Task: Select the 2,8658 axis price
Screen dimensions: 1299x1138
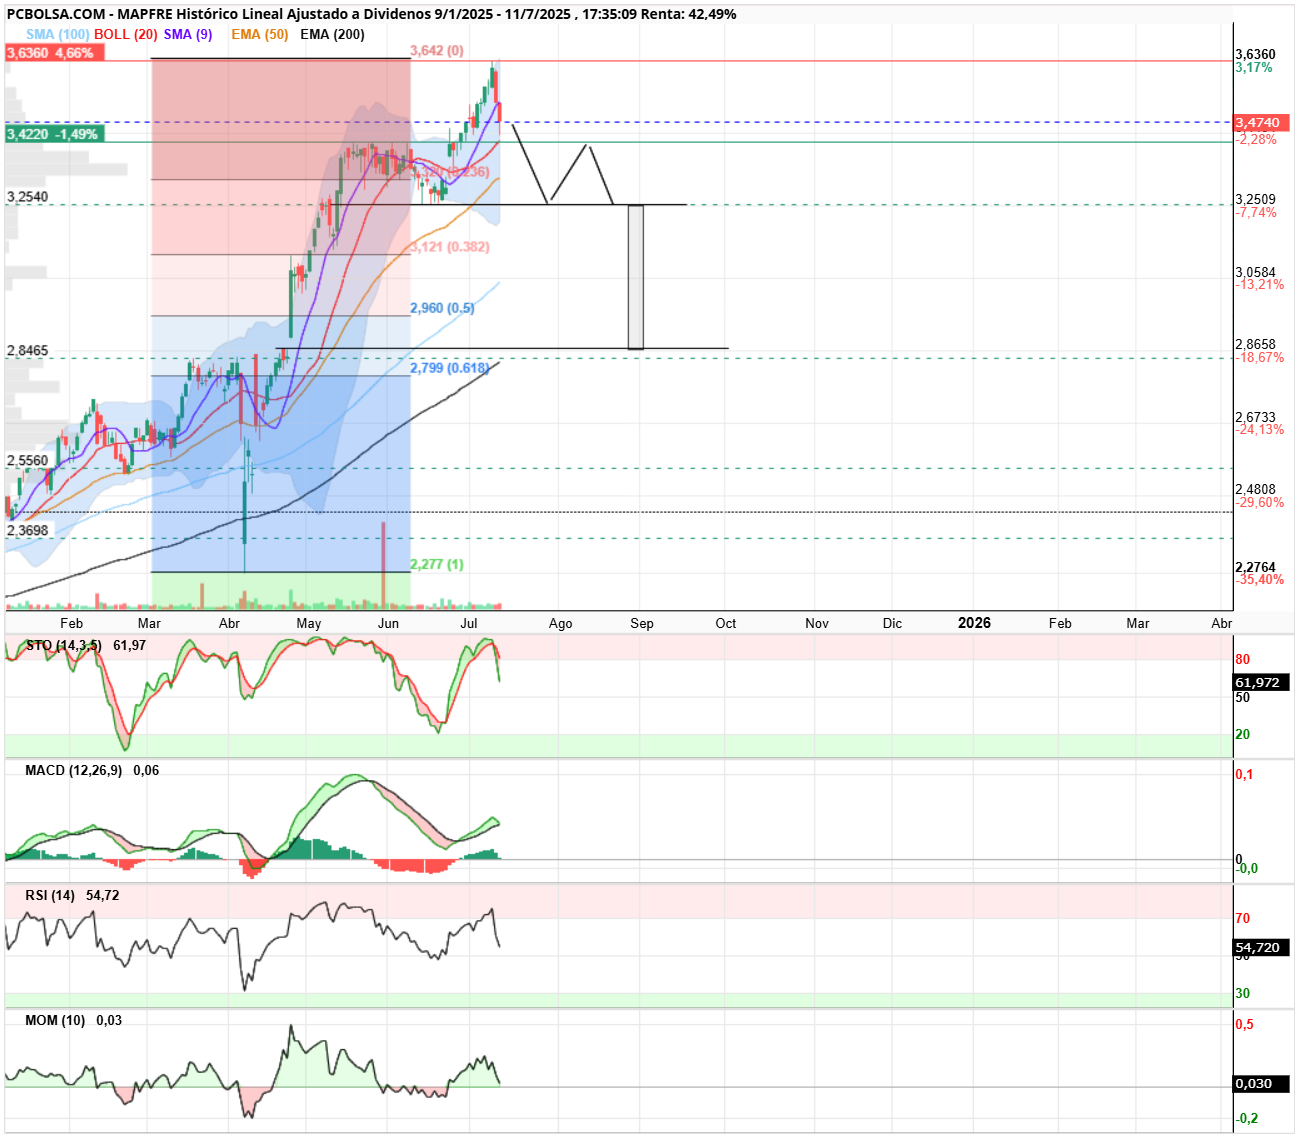Action: click(1255, 344)
